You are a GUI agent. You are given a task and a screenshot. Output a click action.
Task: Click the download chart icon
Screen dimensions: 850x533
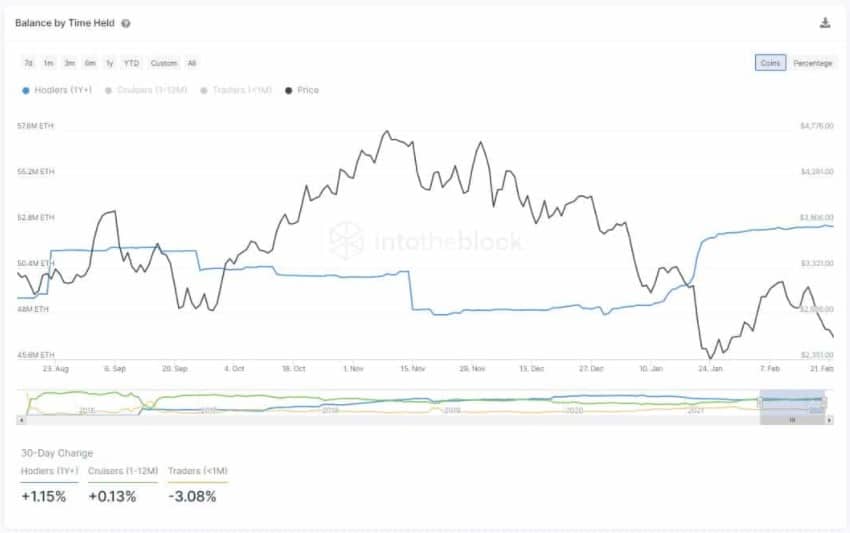825,23
